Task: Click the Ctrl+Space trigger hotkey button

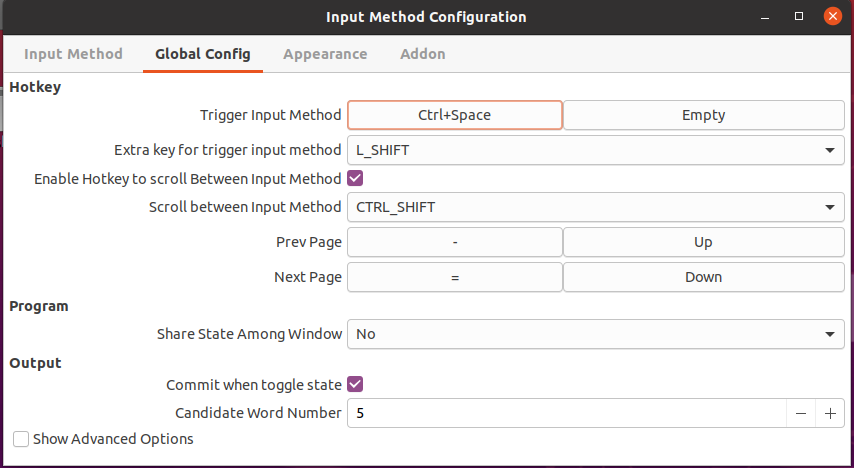Action: pos(455,115)
